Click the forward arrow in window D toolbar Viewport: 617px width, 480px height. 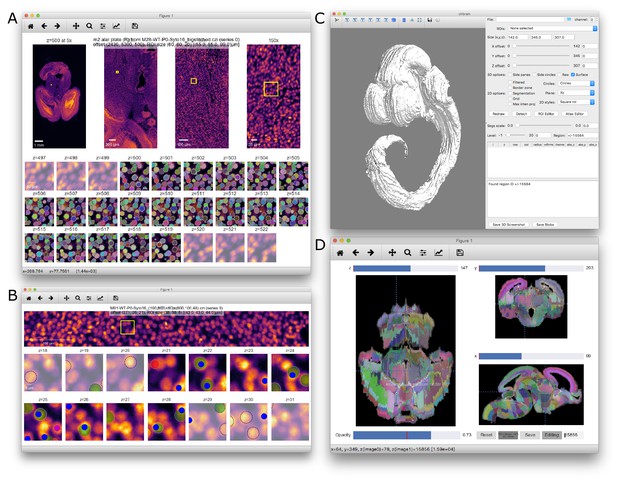tap(371, 253)
